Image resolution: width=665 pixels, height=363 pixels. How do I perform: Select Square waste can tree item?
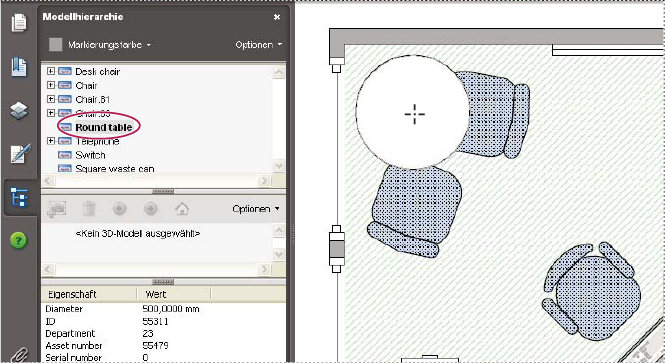[x=115, y=169]
